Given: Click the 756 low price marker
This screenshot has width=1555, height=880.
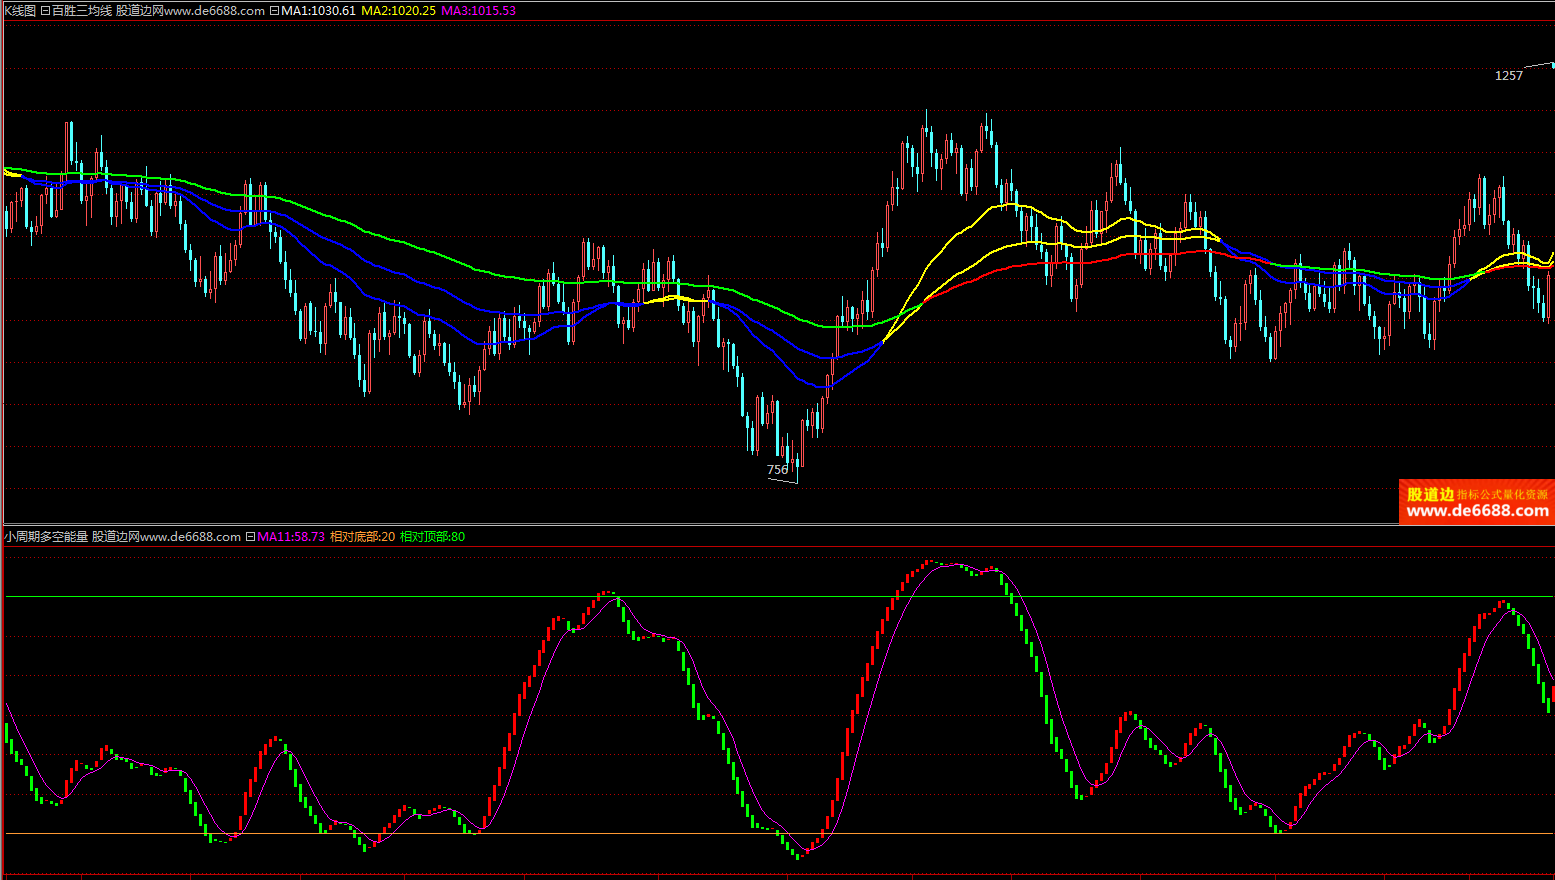Looking at the screenshot, I should (x=777, y=470).
